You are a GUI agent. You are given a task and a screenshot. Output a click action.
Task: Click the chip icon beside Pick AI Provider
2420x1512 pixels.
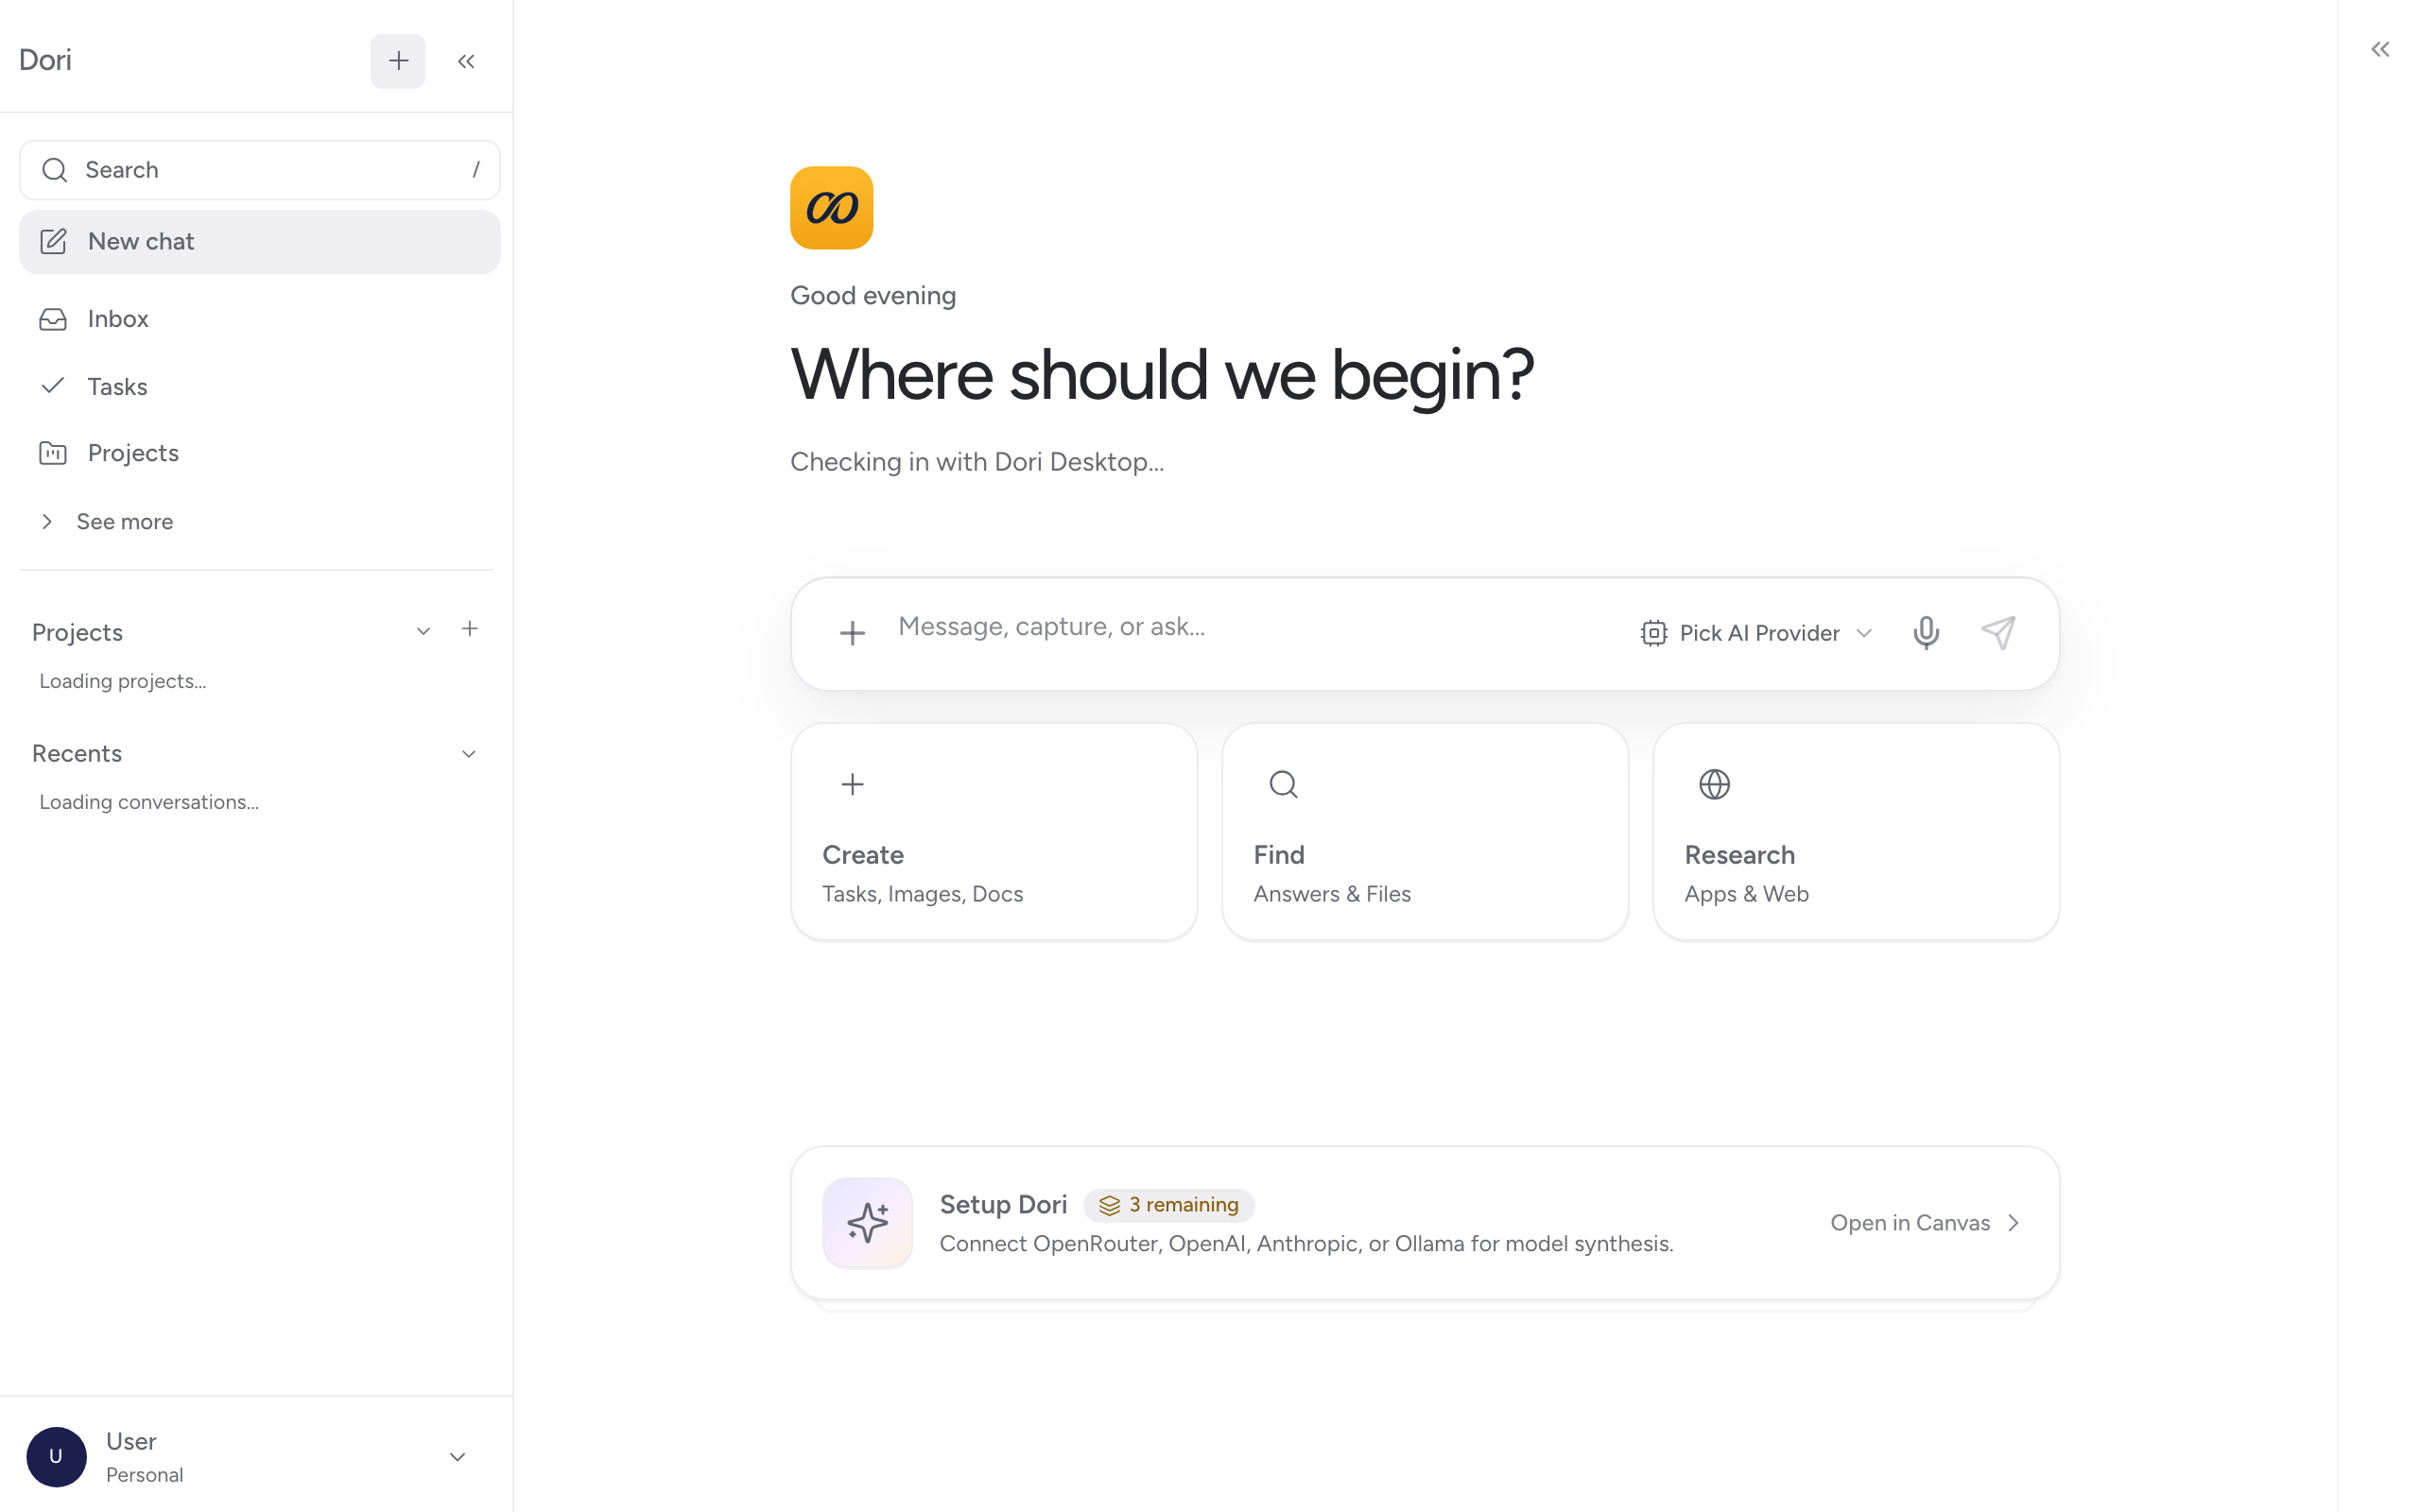click(x=1654, y=633)
